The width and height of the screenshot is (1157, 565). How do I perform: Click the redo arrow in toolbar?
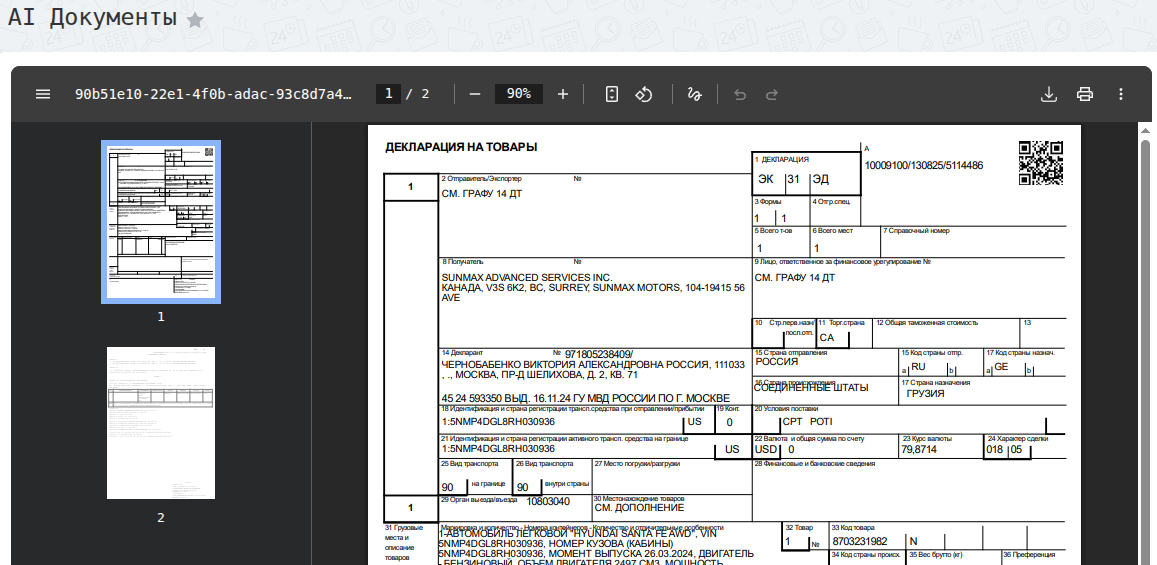pos(772,94)
